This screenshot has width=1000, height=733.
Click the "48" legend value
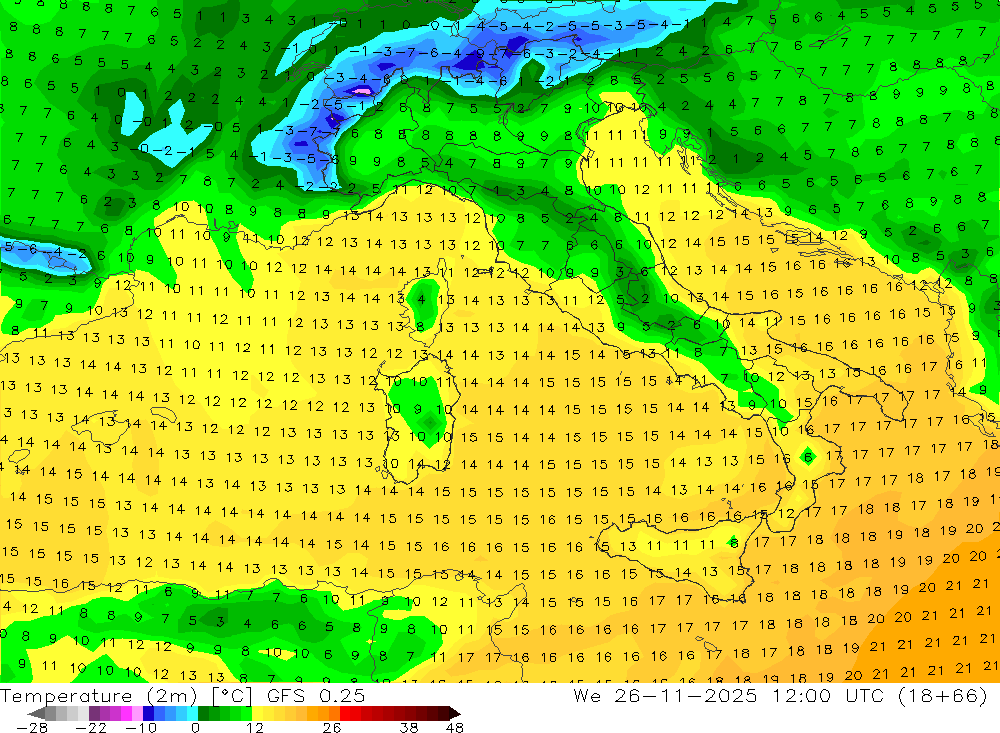pyautogui.click(x=455, y=727)
